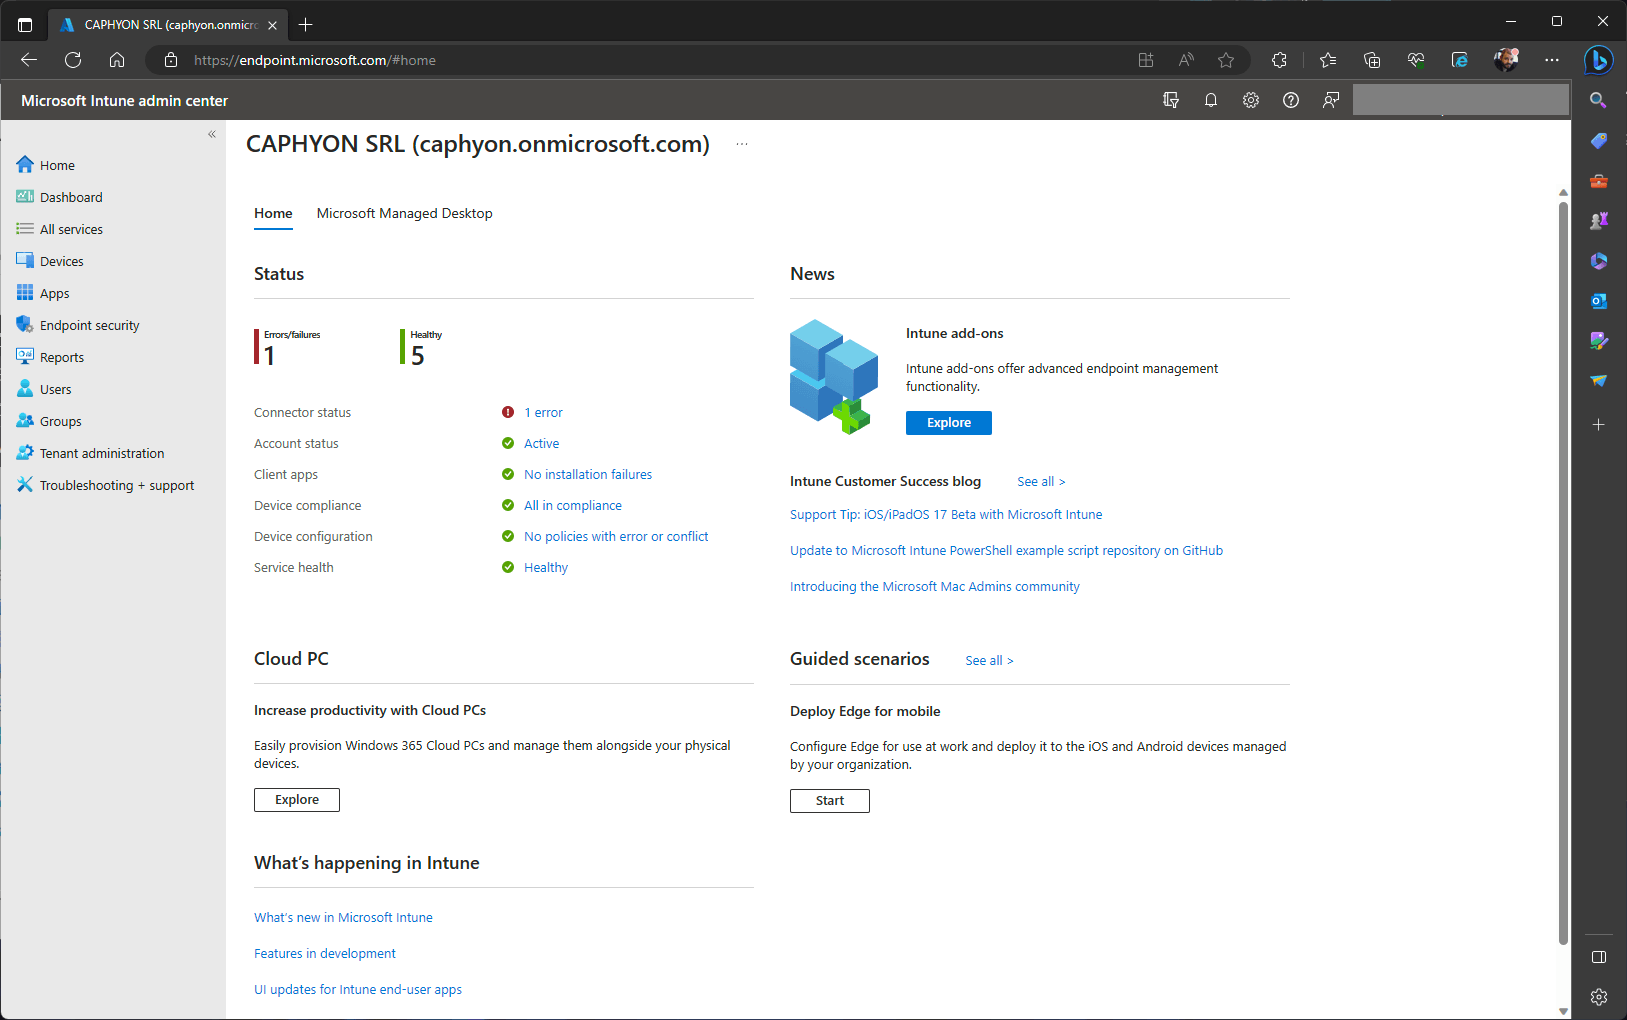Click the endpoint.microsoft.com address bar
This screenshot has width=1627, height=1020.
click(x=640, y=60)
